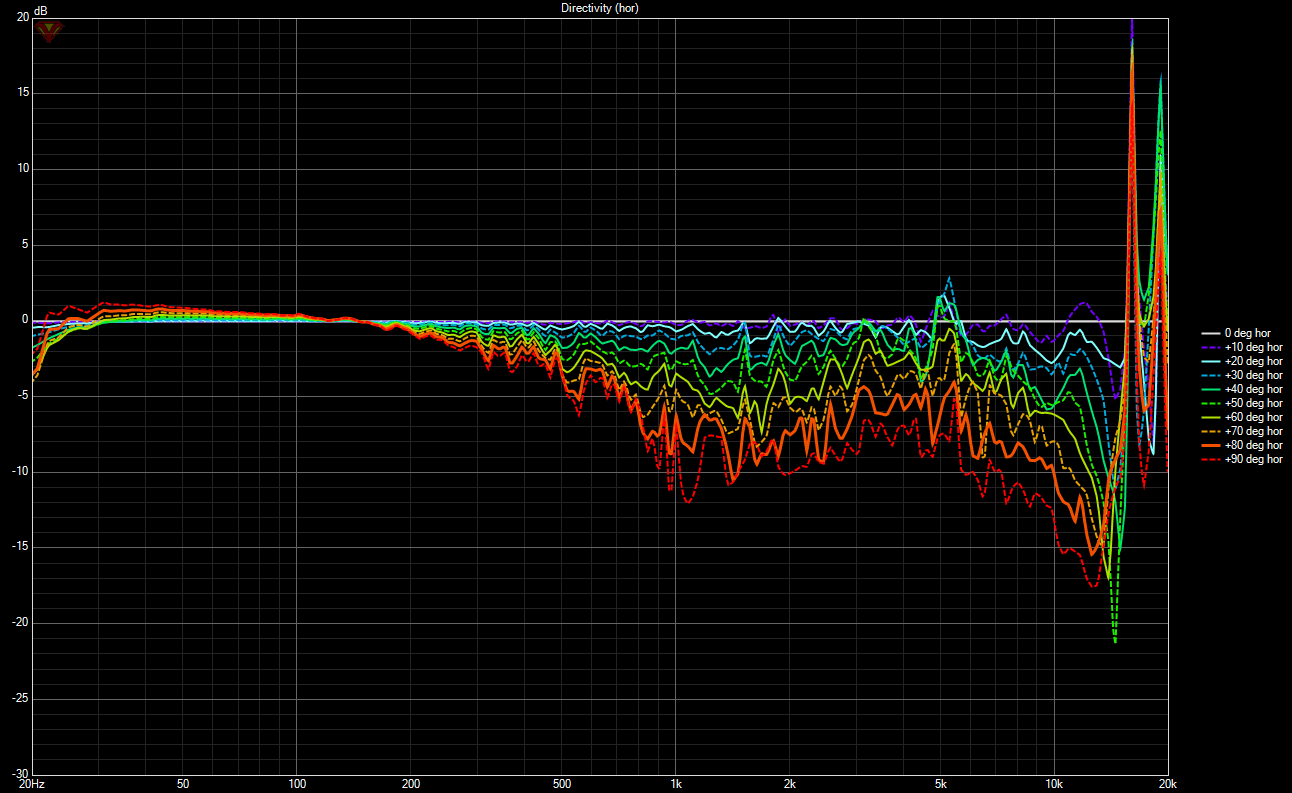Click the "1k" frequency axis label
This screenshot has width=1292, height=793.
tap(676, 783)
